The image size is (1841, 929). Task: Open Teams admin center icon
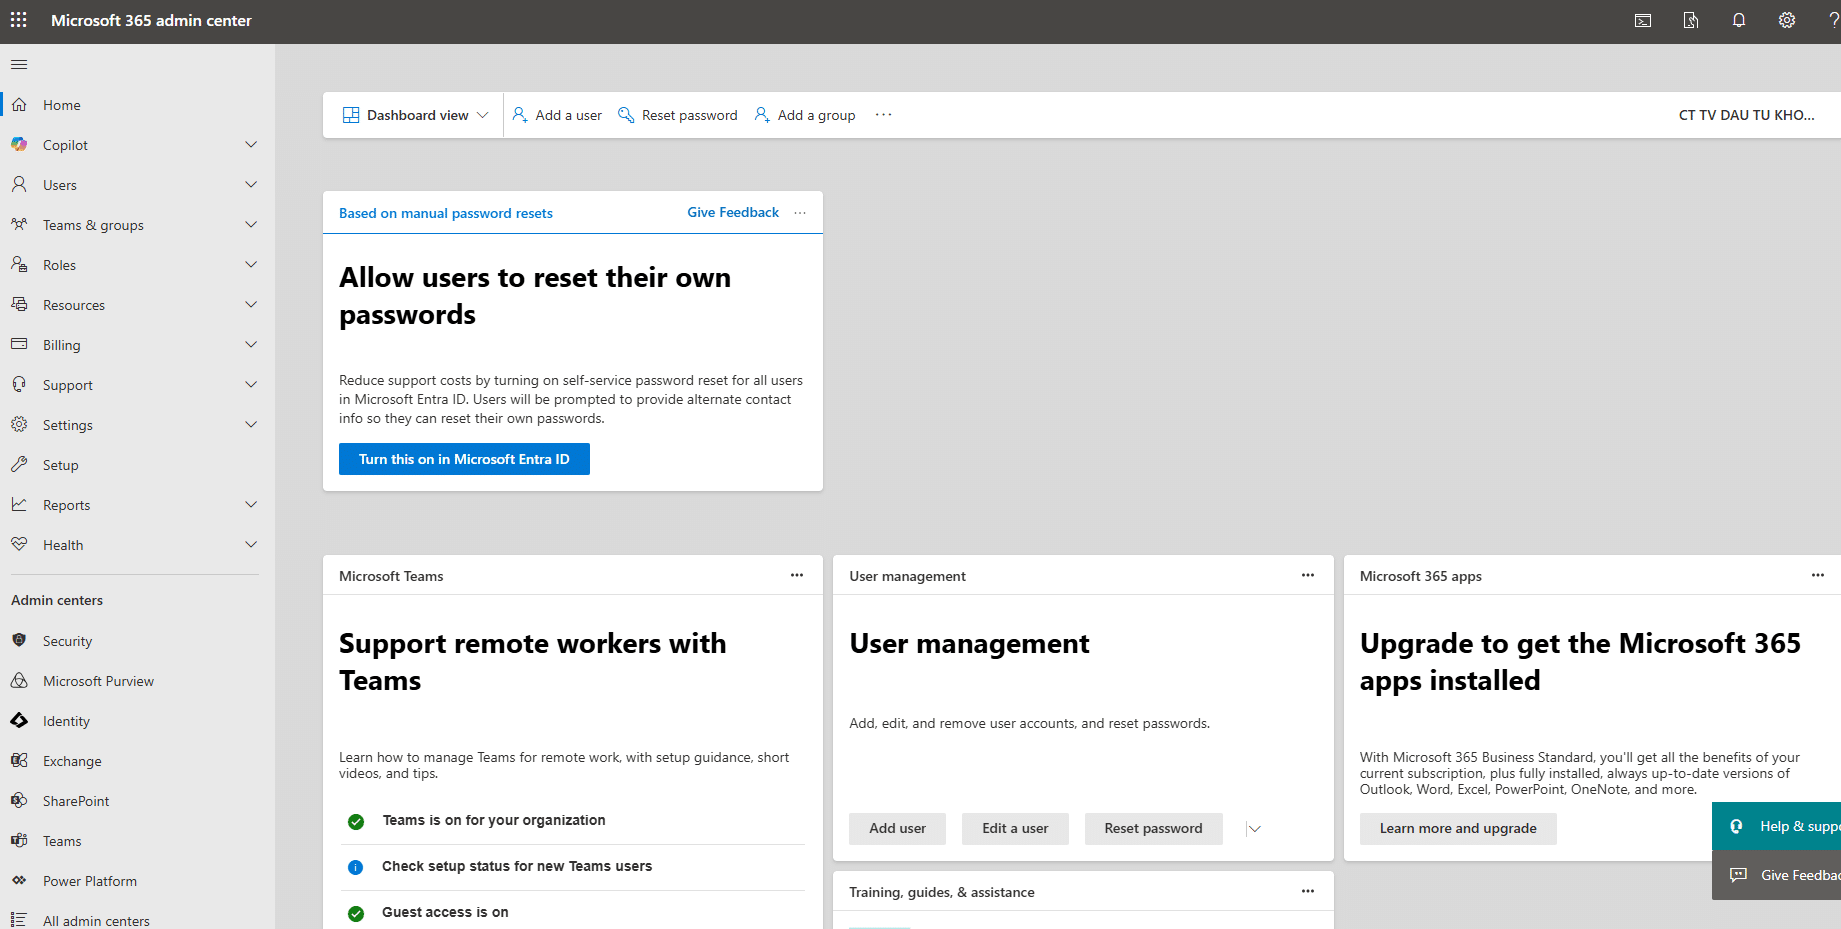[x=19, y=841]
